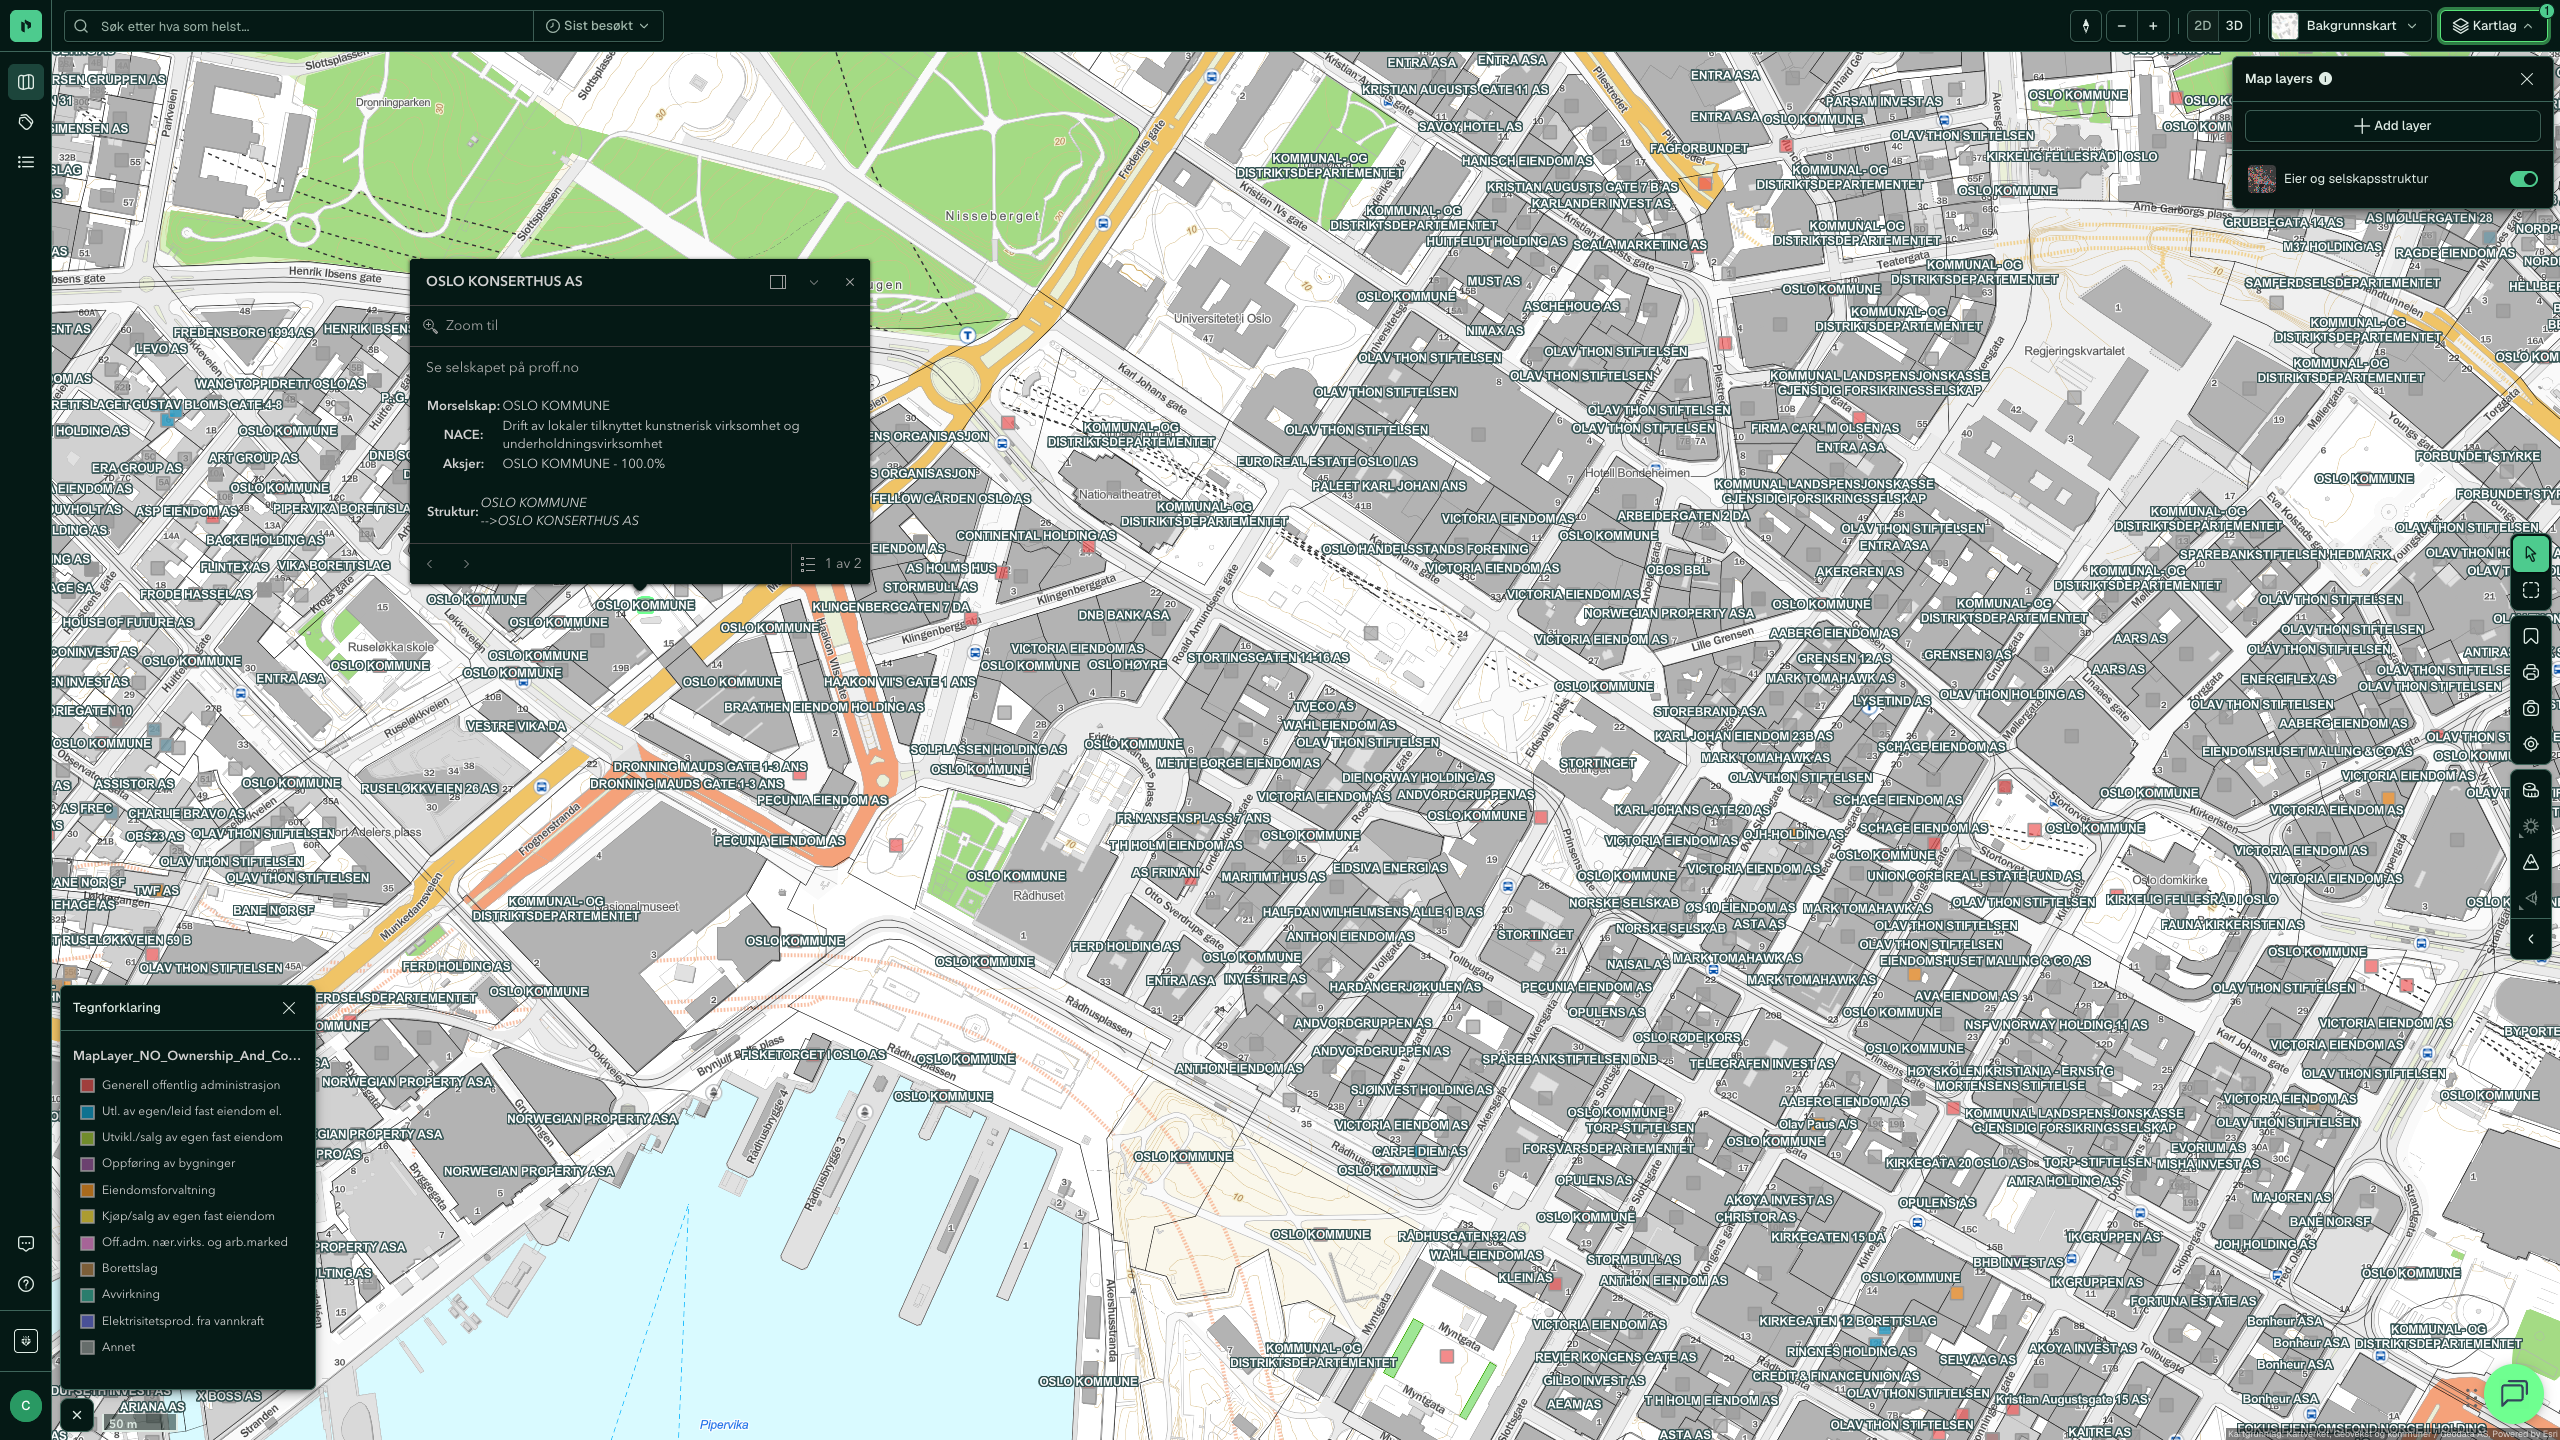Open the Bakgrunnskart basemap dropdown
This screenshot has width=2560, height=1440.
tap(2349, 26)
